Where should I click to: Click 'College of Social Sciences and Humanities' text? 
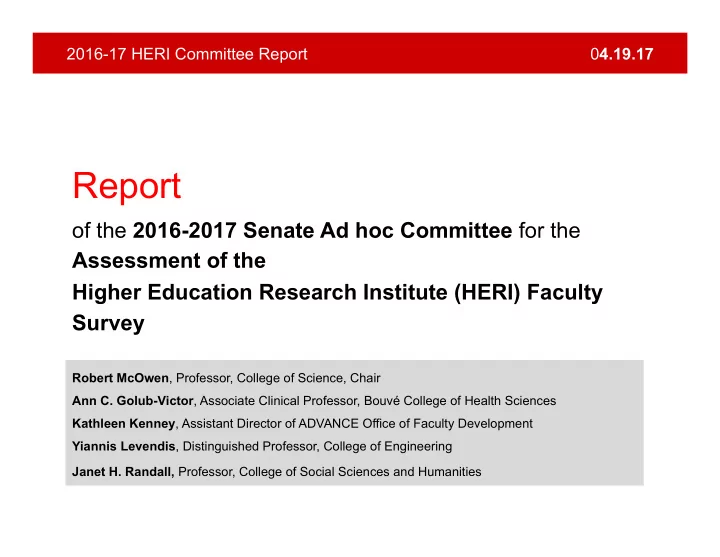[360, 472]
